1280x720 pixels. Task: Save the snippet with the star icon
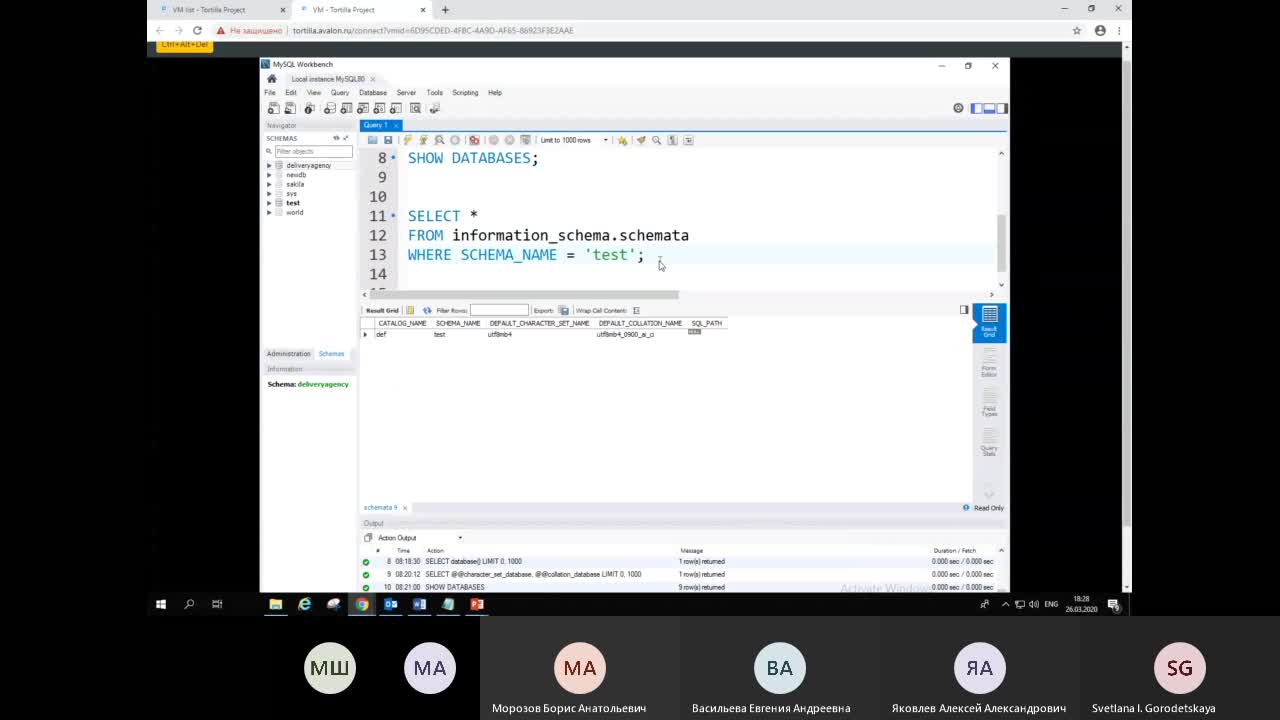pos(622,140)
